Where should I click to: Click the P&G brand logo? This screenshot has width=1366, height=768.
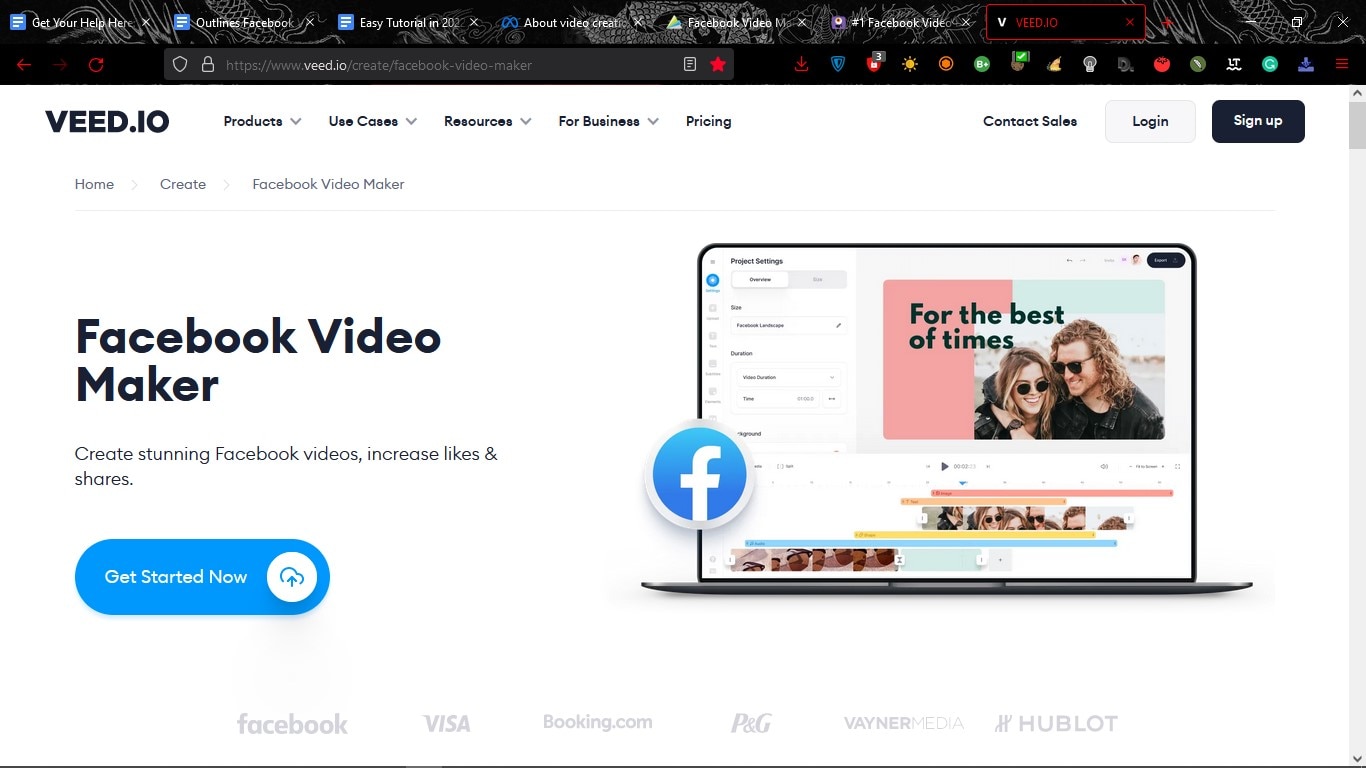[750, 723]
